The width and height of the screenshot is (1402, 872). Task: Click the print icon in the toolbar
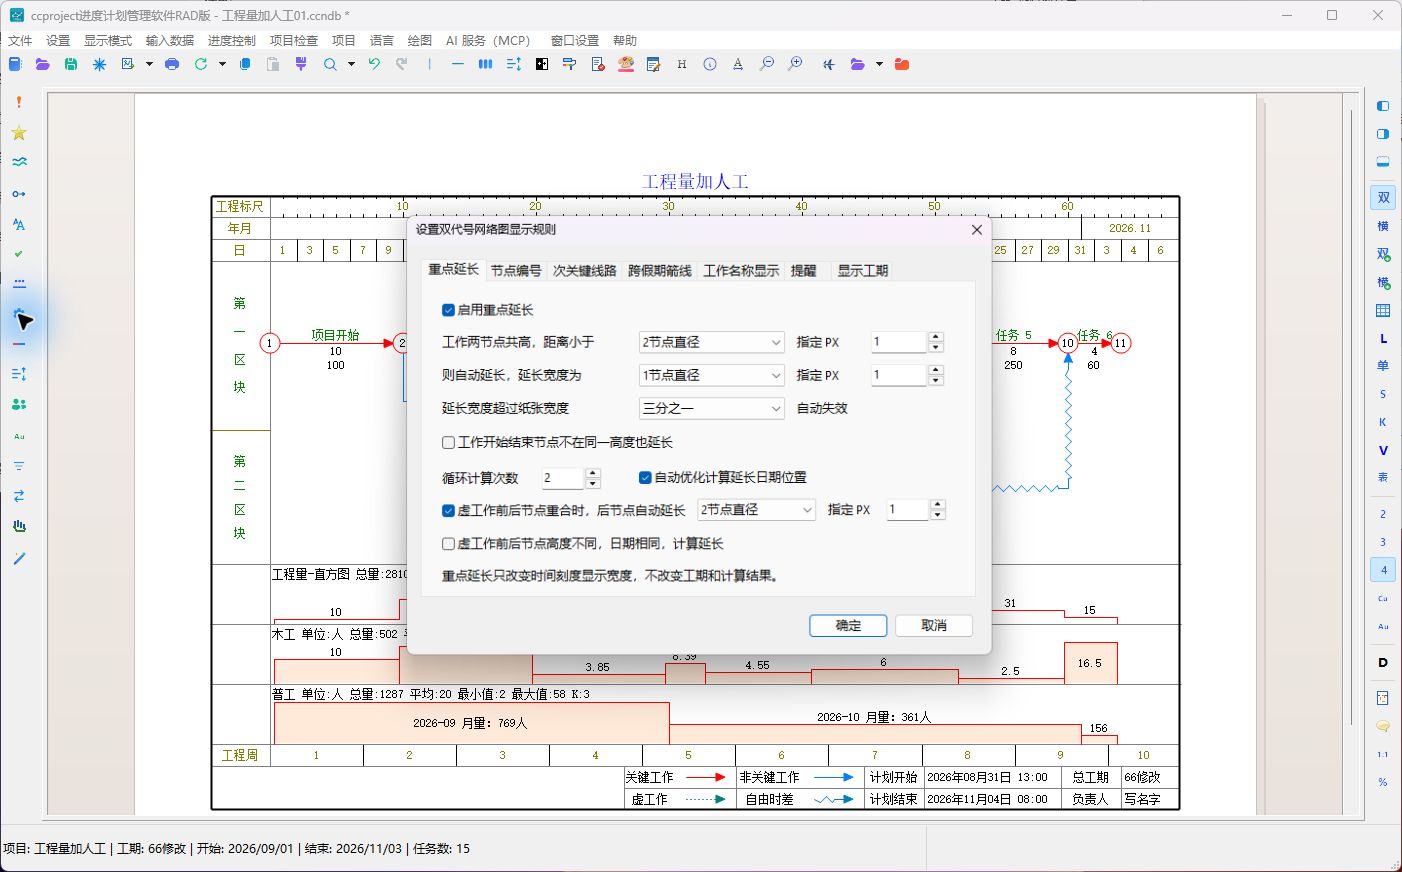click(172, 64)
